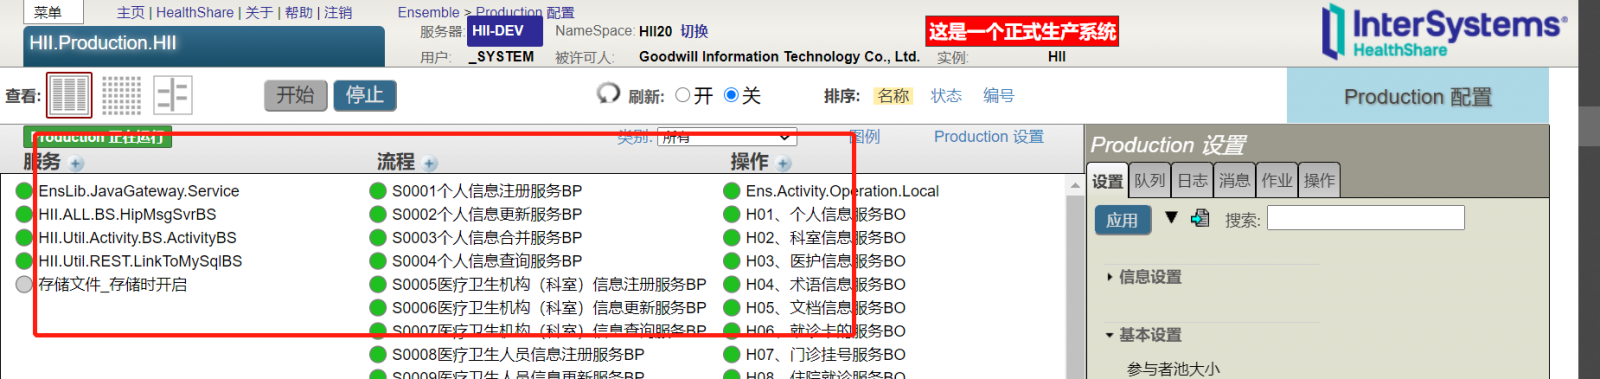Switch to the 操作 tab in settings panel
Image resolution: width=1600 pixels, height=379 pixels.
[x=1319, y=181]
